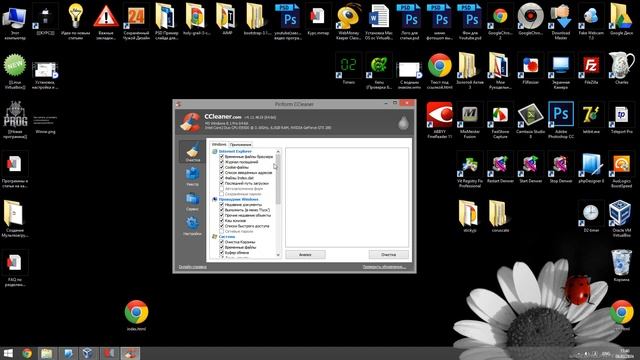Open the Adobe Photoshop CC shortcut
Viewport: 640px width, 360px height.
click(561, 120)
